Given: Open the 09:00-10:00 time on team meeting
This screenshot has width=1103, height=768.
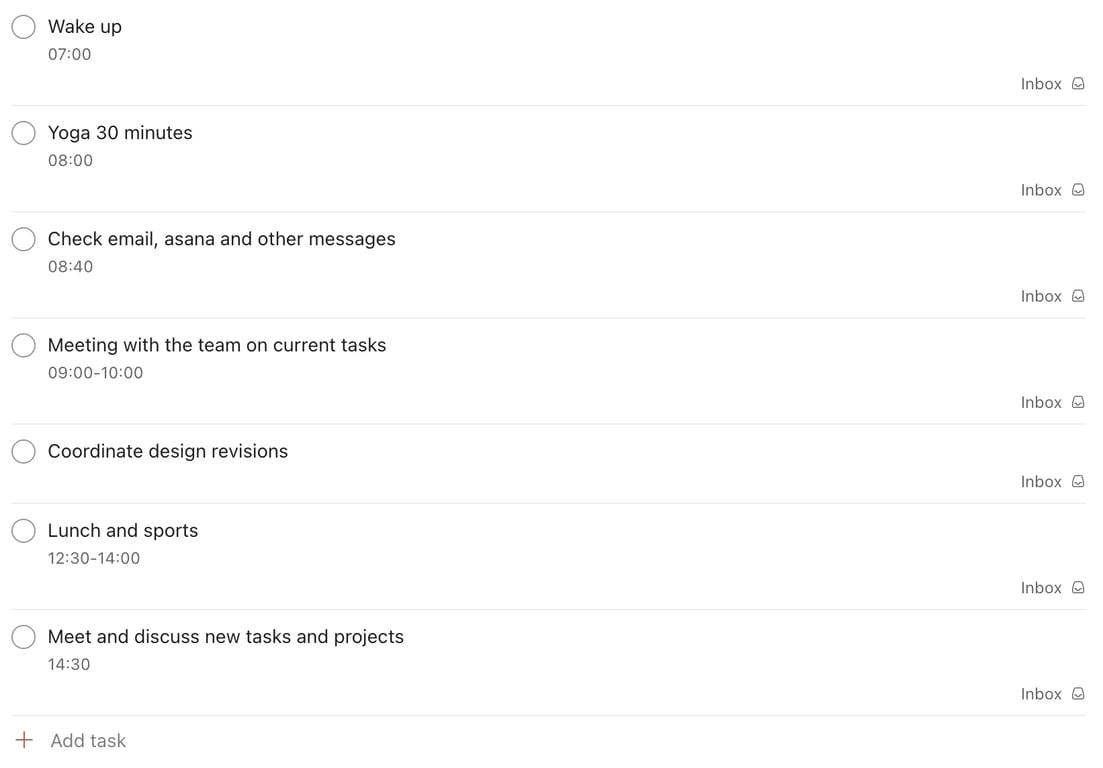Looking at the screenshot, I should [x=96, y=373].
